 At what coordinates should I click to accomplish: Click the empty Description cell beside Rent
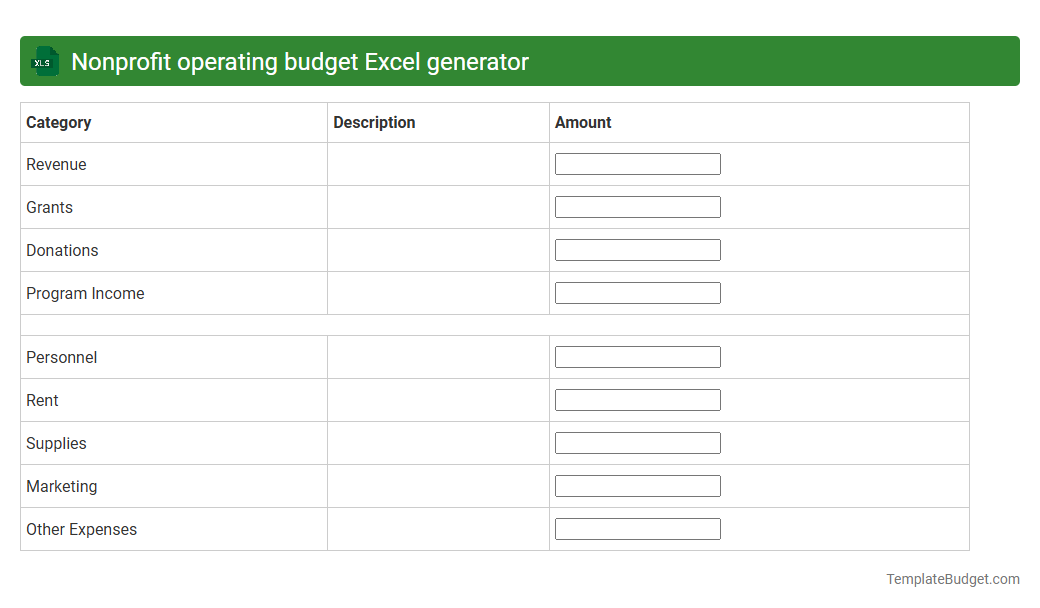(x=437, y=399)
